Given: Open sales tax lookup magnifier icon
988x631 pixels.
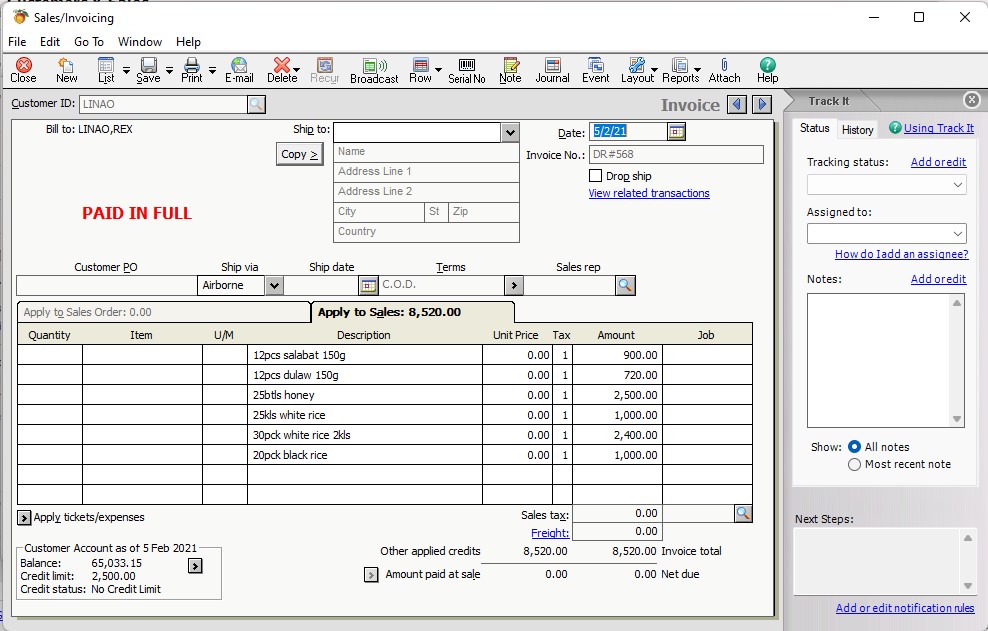Looking at the screenshot, I should [744, 513].
